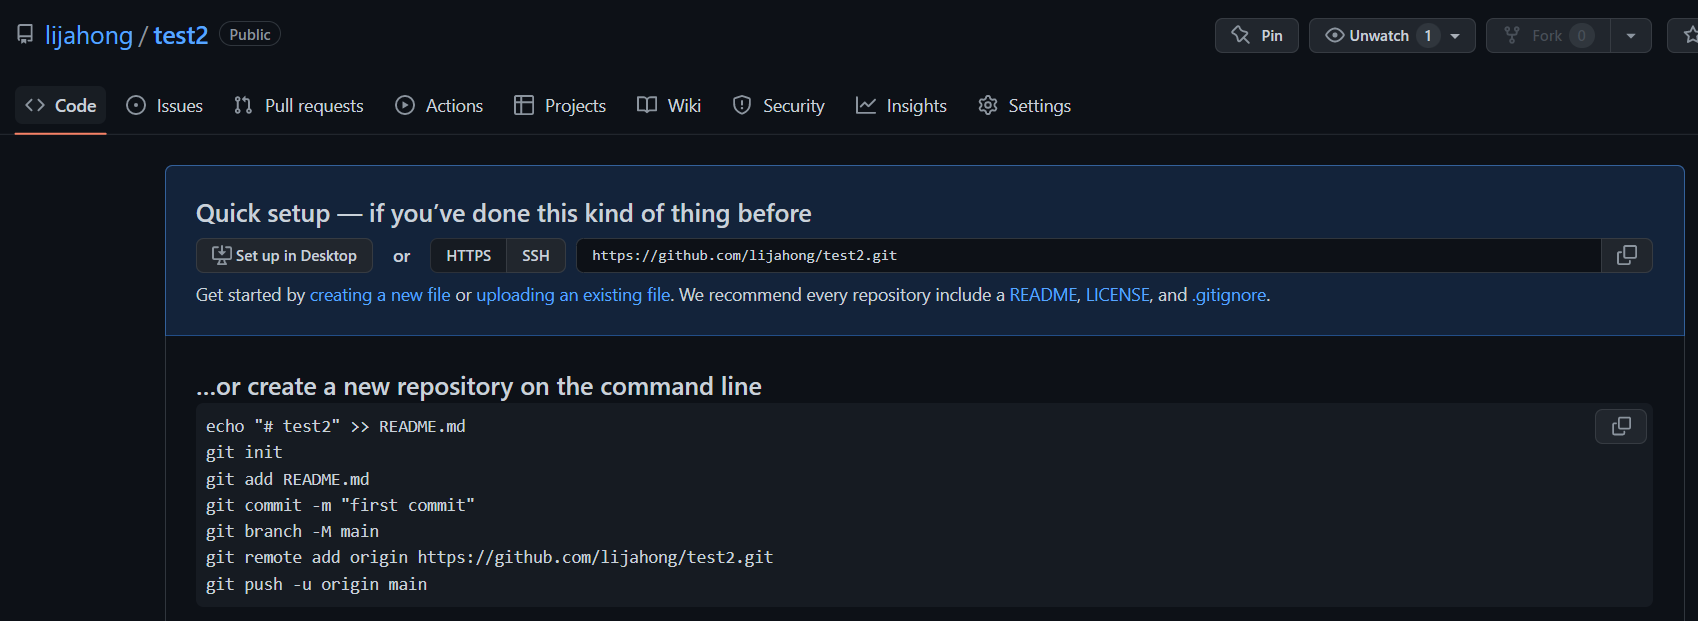Screen dimensions: 1698x621
Task: Switch to the Projects tab
Action: [560, 105]
